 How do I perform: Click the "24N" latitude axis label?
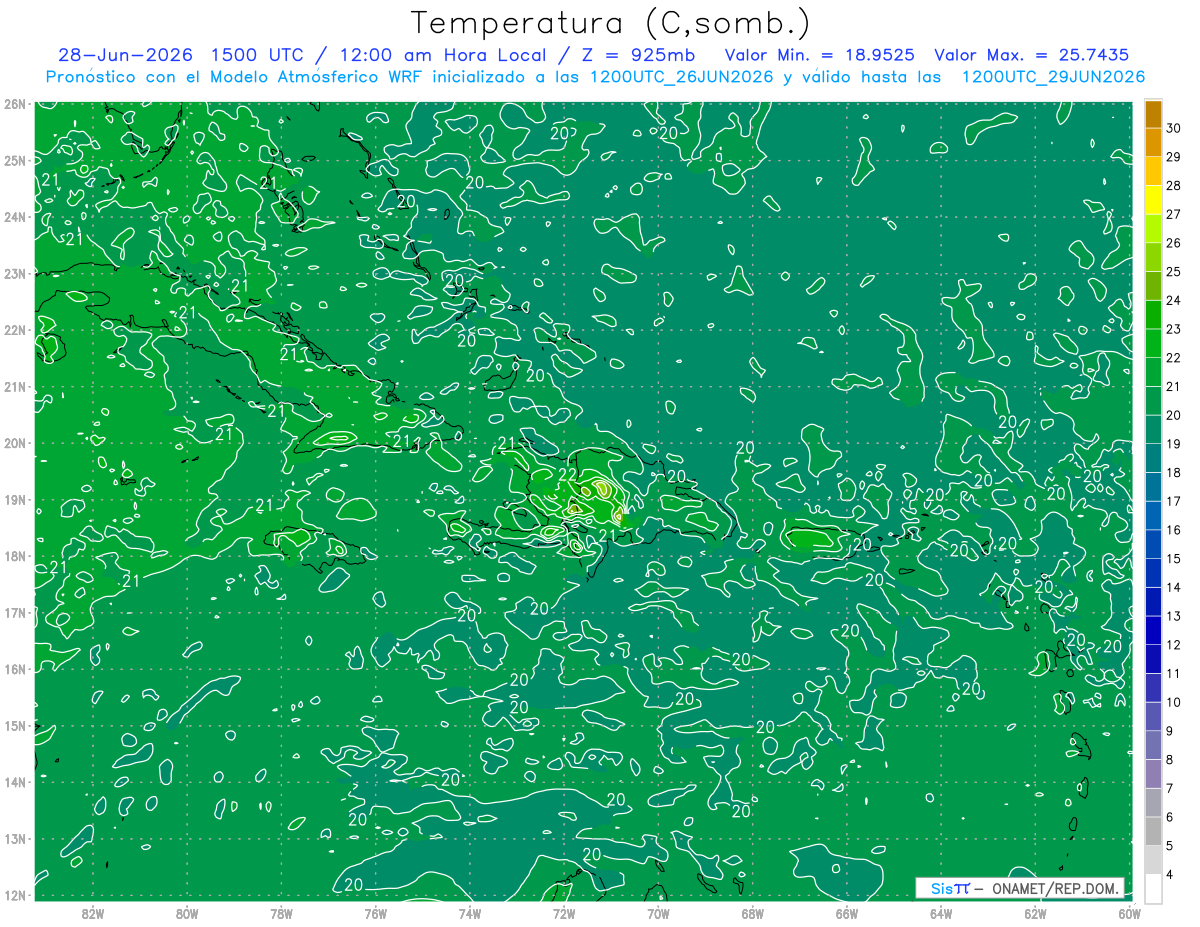(x=15, y=217)
